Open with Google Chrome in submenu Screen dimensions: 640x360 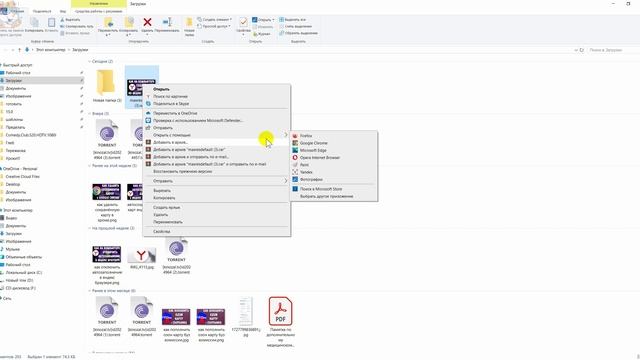(313, 143)
